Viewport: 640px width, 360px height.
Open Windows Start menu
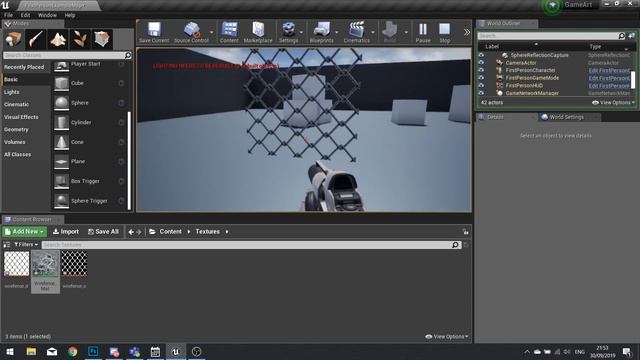[x=10, y=351]
